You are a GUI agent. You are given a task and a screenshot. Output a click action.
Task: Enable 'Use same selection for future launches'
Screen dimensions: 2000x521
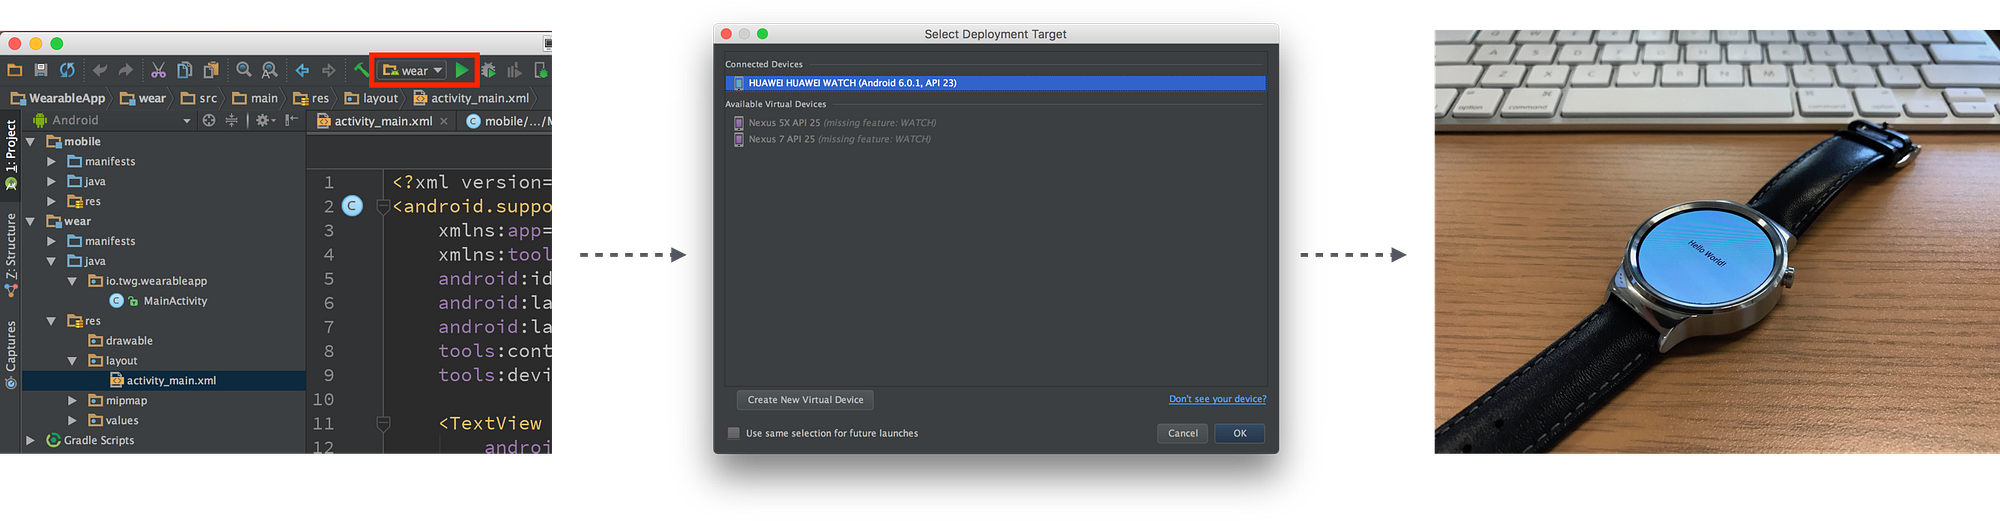tap(734, 433)
